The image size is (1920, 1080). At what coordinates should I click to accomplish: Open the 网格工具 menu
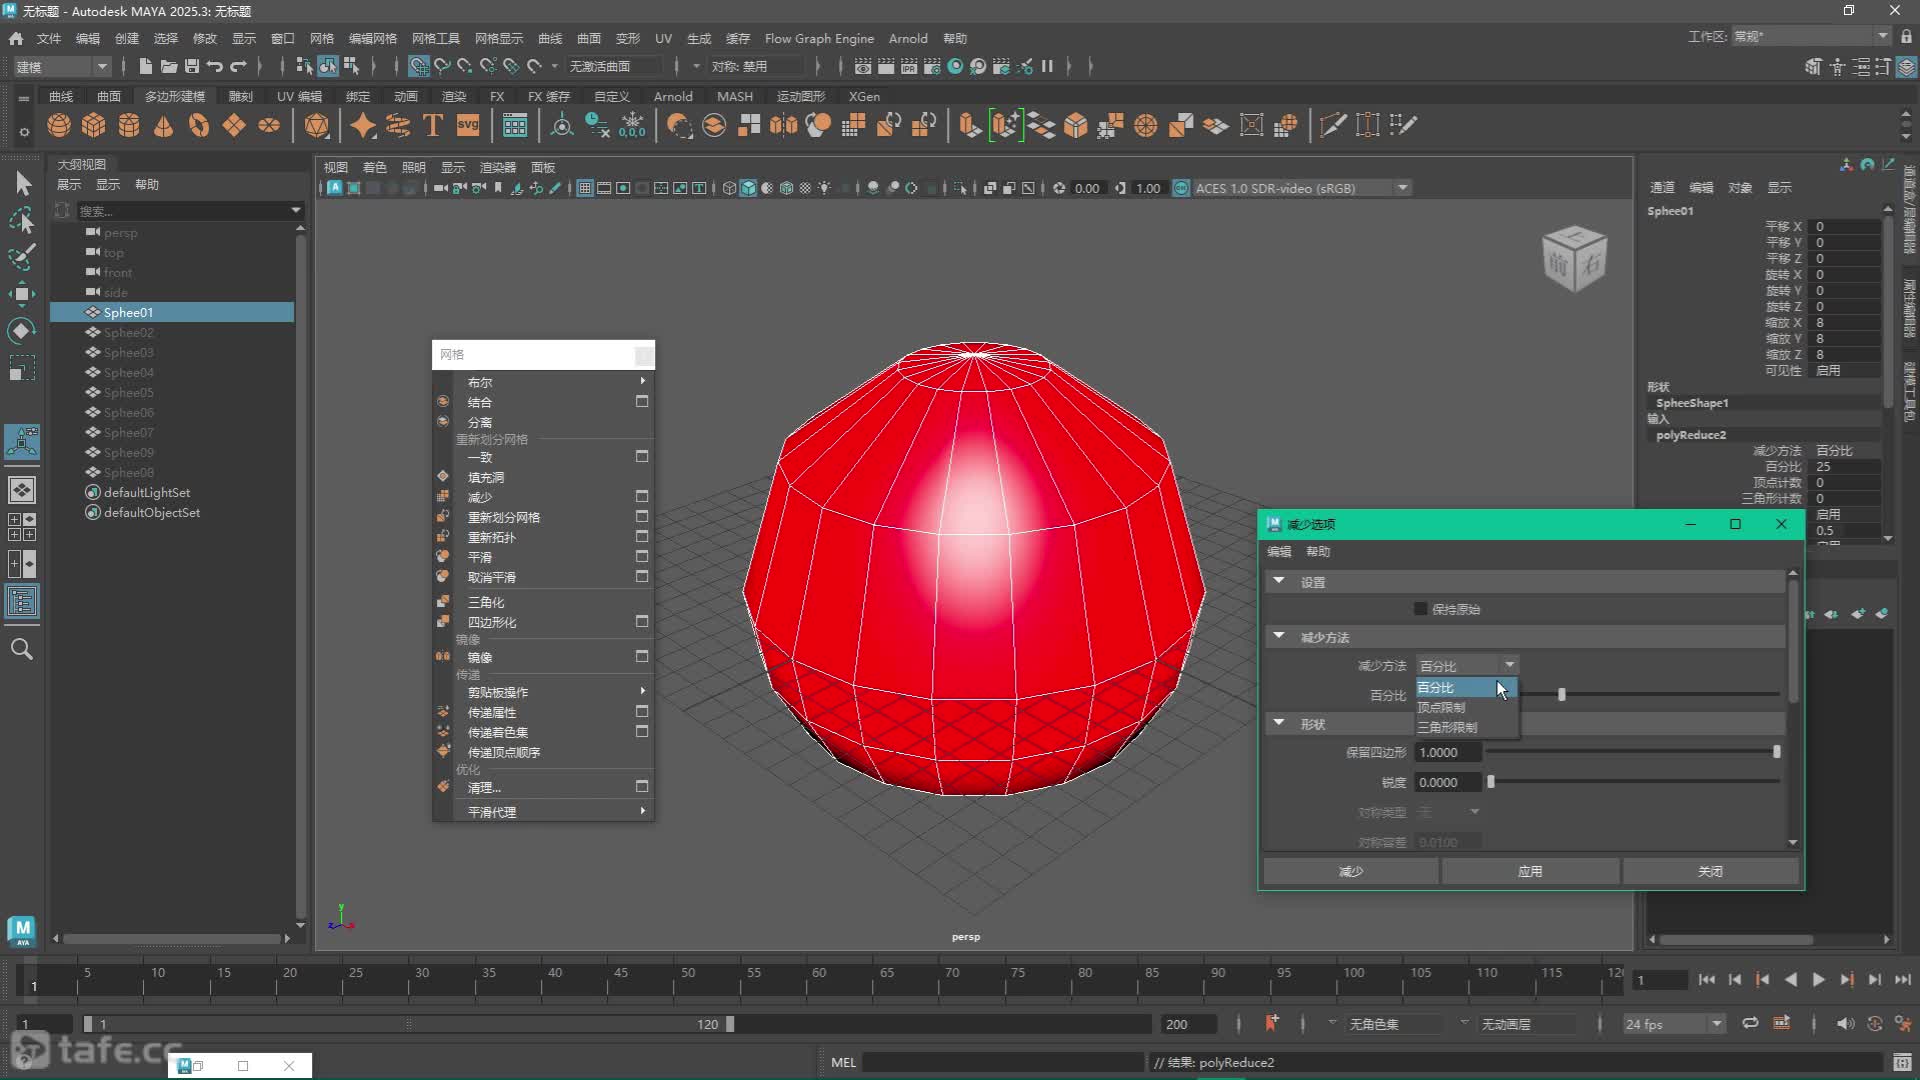436,38
